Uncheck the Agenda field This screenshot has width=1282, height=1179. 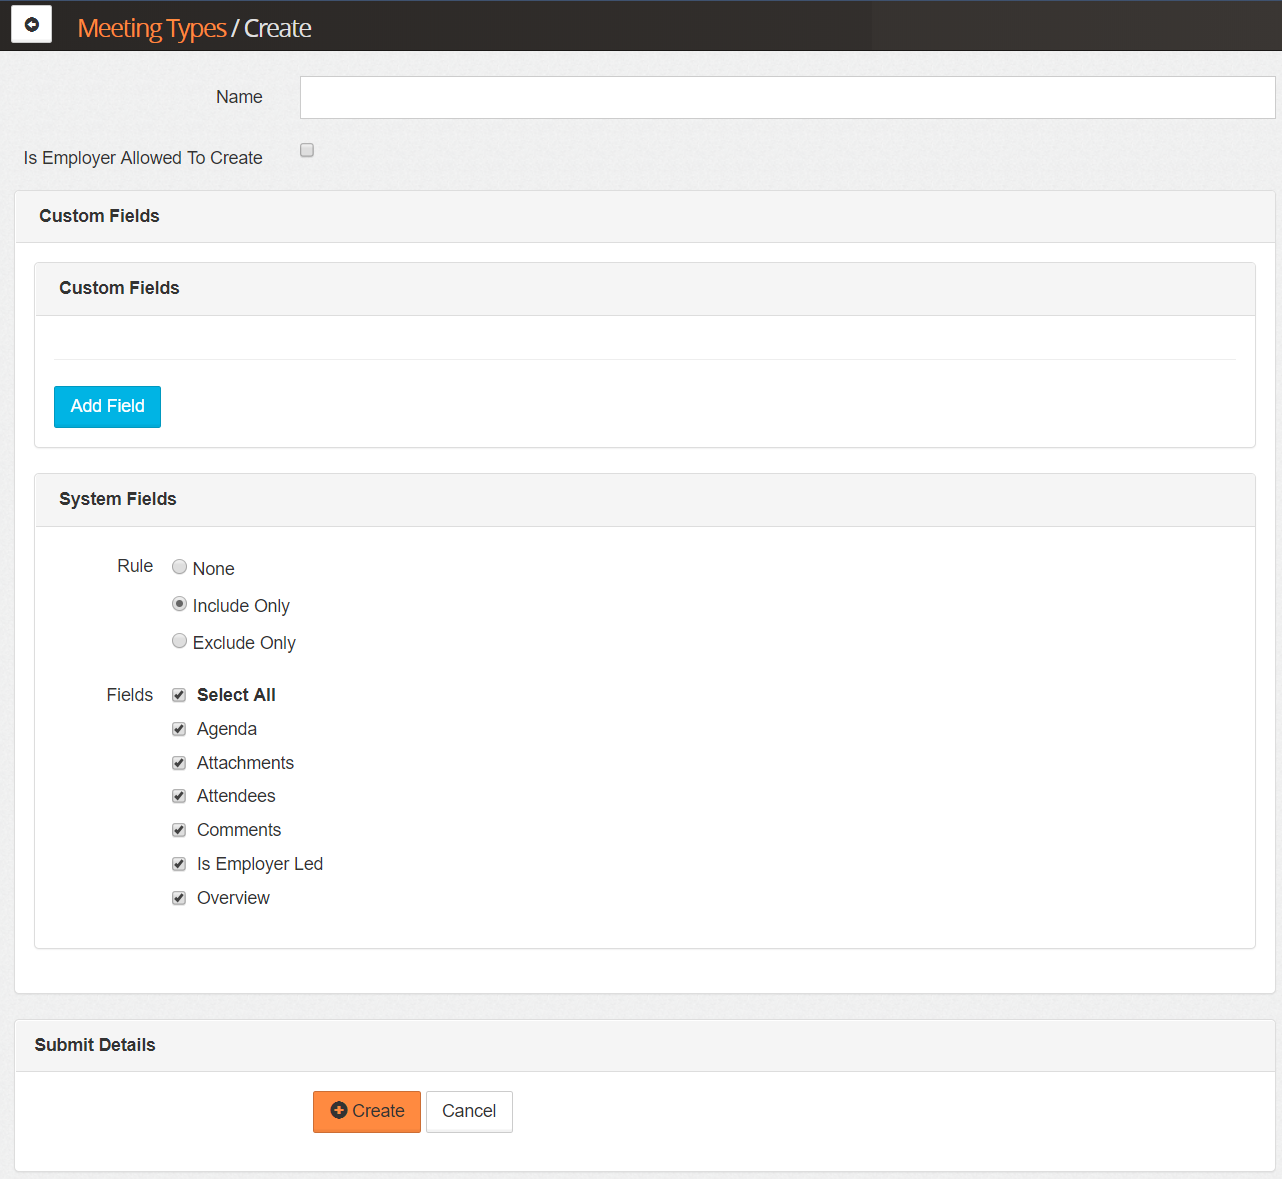tap(179, 729)
